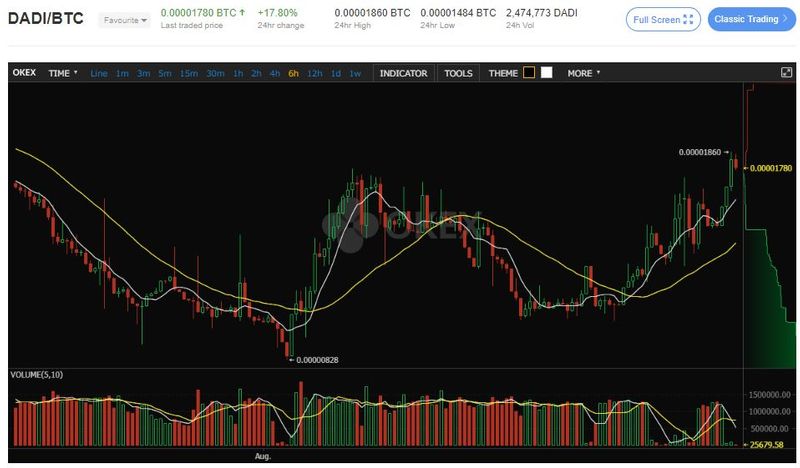Open the Favourite dropdown
Screen dimensions: 800x468
126,20
